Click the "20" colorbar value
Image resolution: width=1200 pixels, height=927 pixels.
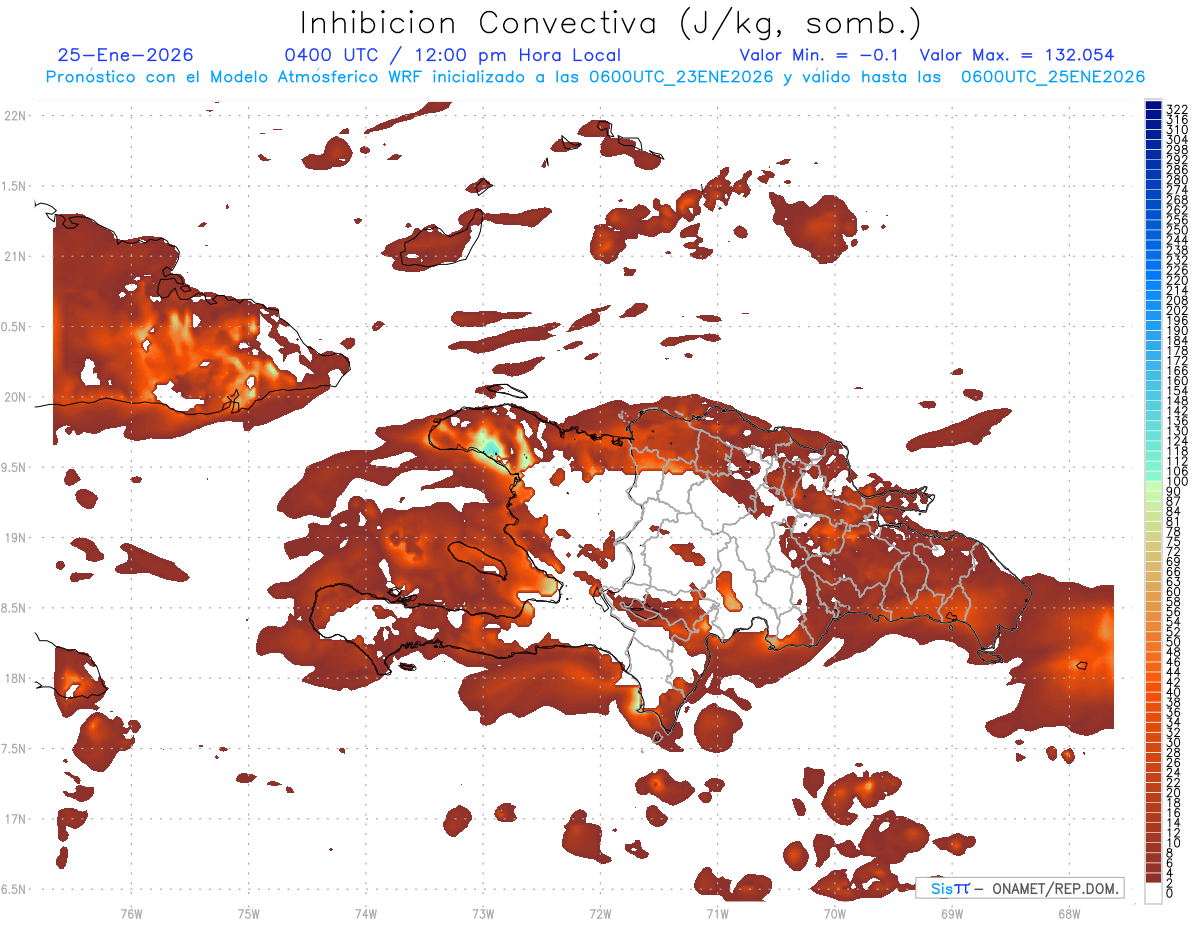pyautogui.click(x=1174, y=792)
